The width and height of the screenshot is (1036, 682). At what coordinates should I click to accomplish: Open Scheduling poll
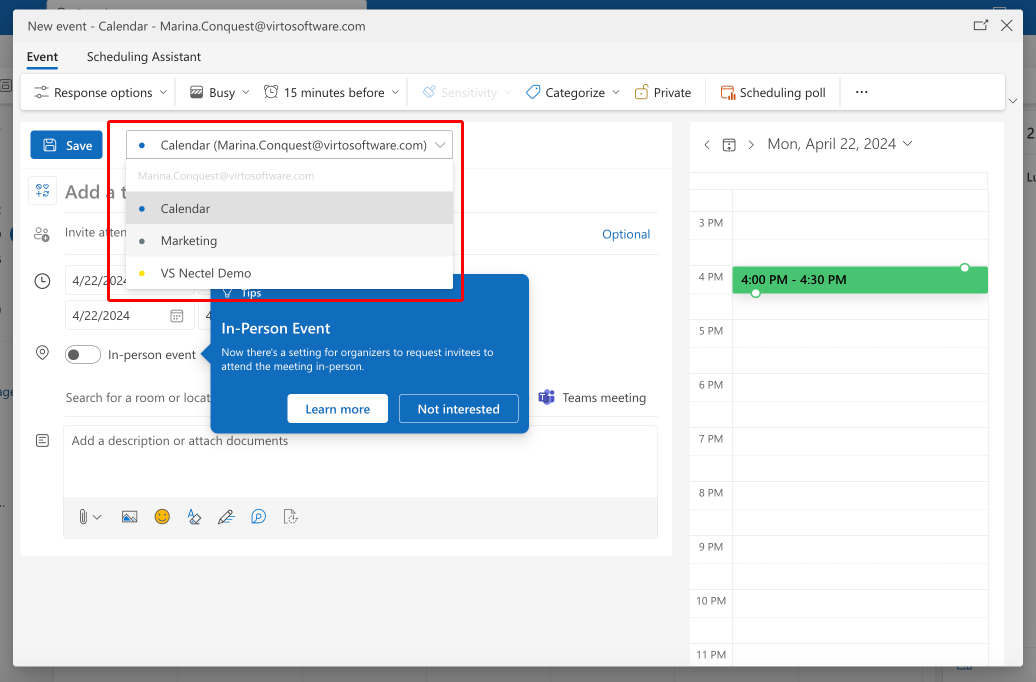pos(773,93)
